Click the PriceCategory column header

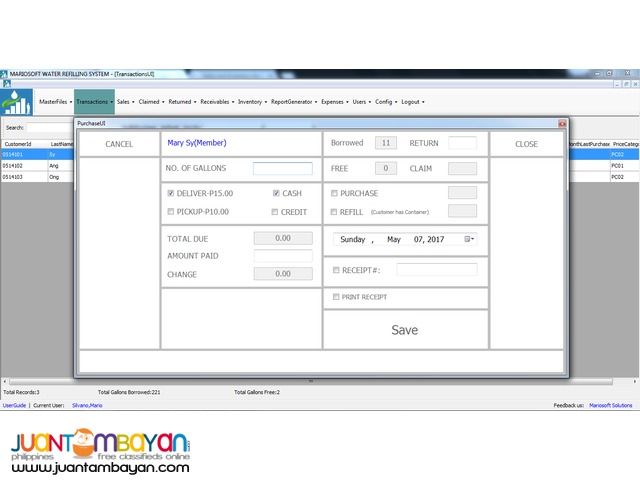[625, 144]
